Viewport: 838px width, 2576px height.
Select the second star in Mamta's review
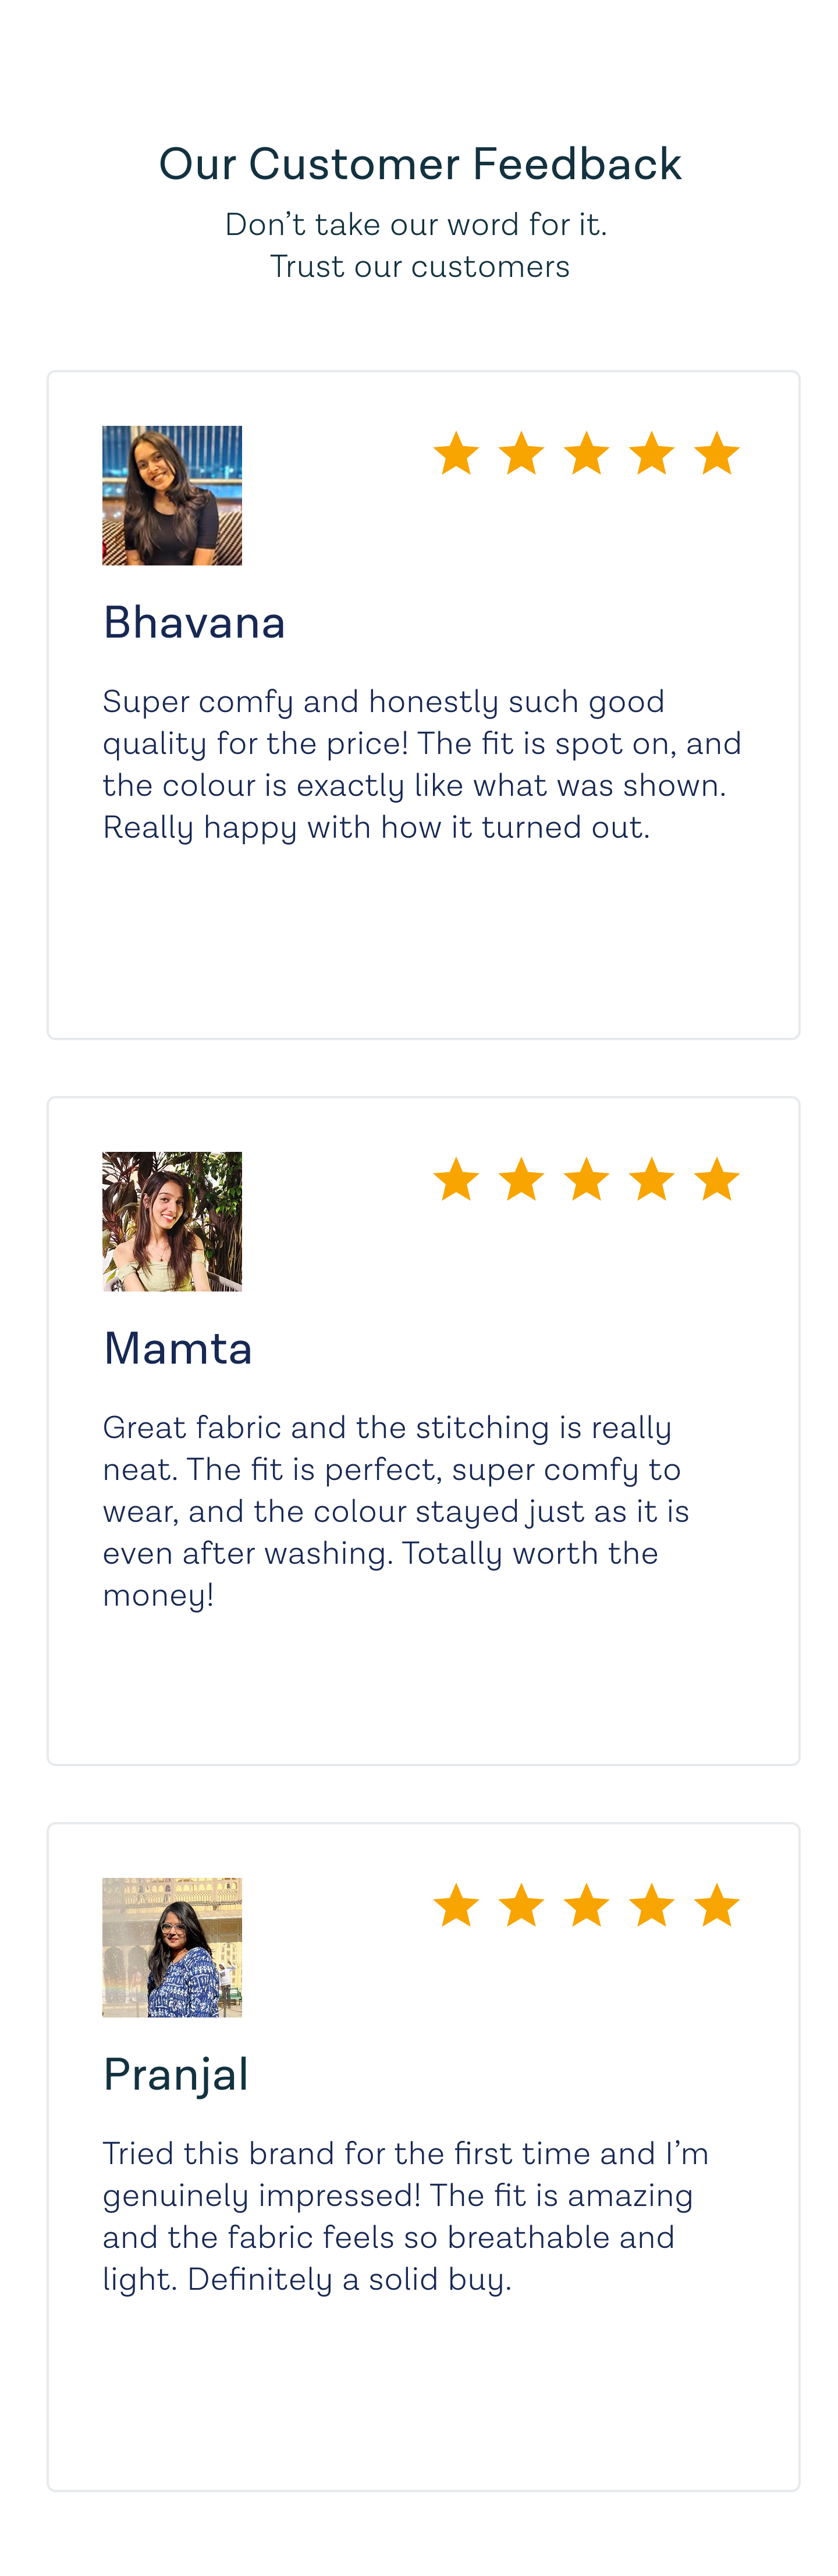click(x=522, y=1180)
